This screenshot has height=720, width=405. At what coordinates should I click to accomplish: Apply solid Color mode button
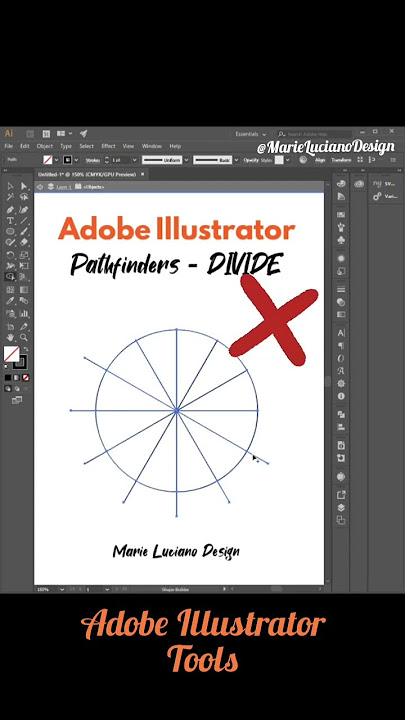8,377
